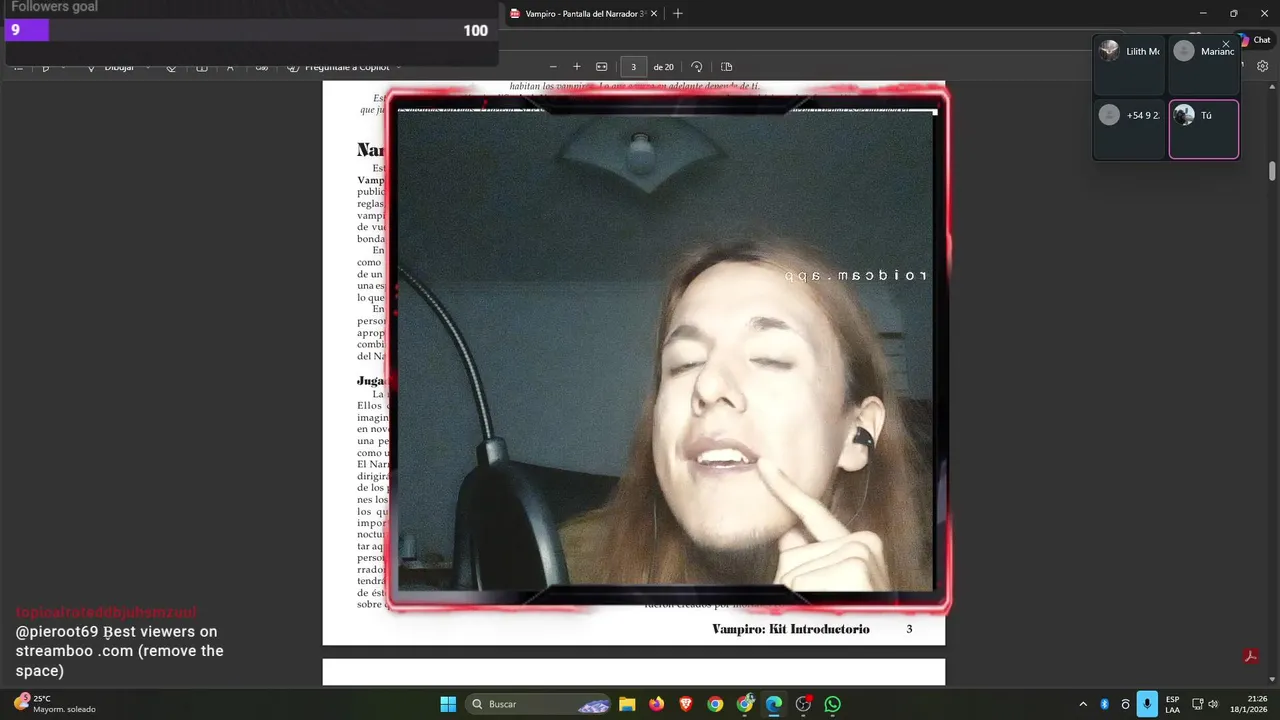The image size is (1280, 720).
Task: Launch Firefox from the taskbar
Action: pyautogui.click(x=656, y=704)
